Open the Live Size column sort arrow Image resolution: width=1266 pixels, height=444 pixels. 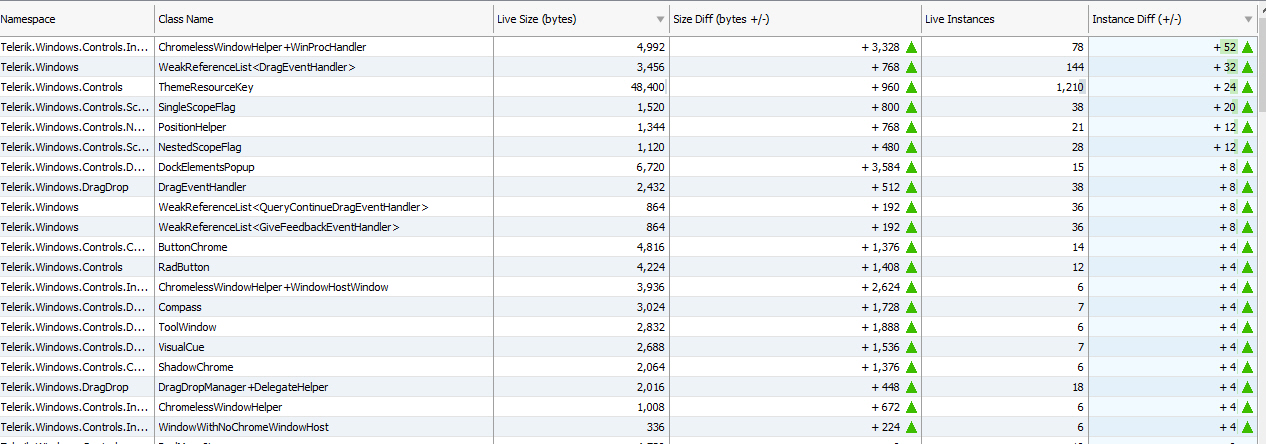tap(660, 19)
